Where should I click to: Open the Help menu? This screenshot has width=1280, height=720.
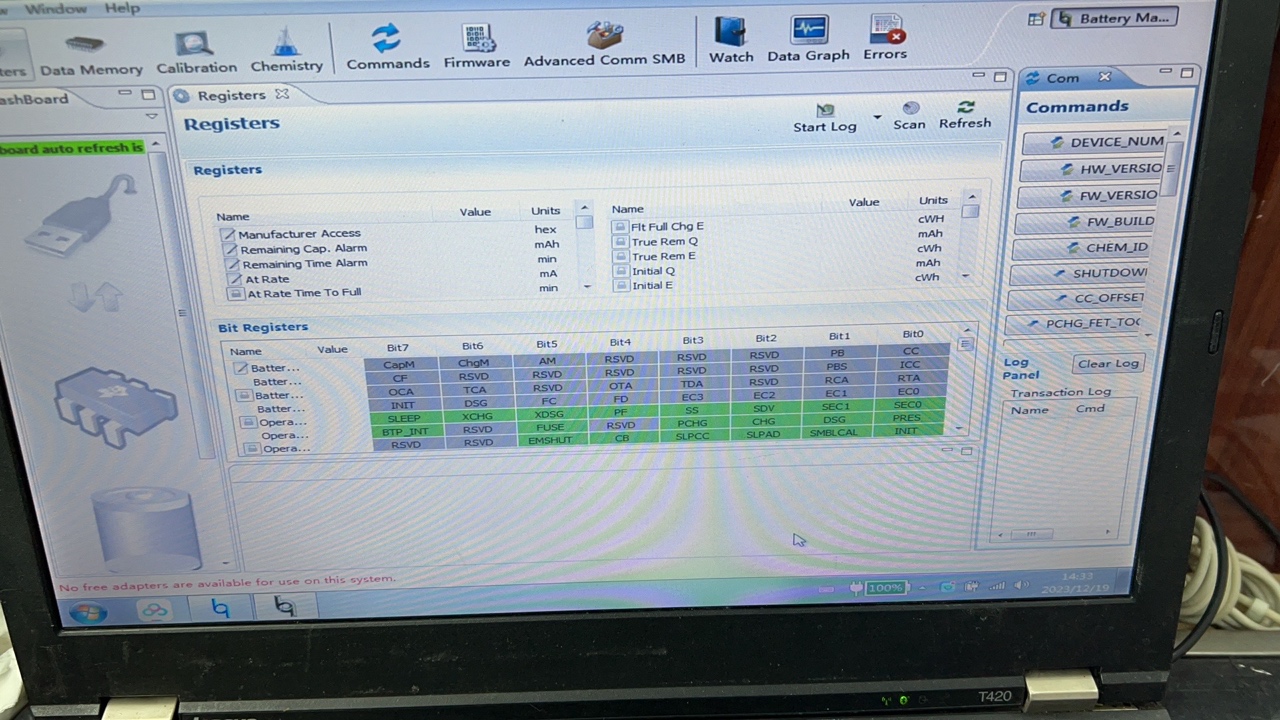click(122, 8)
